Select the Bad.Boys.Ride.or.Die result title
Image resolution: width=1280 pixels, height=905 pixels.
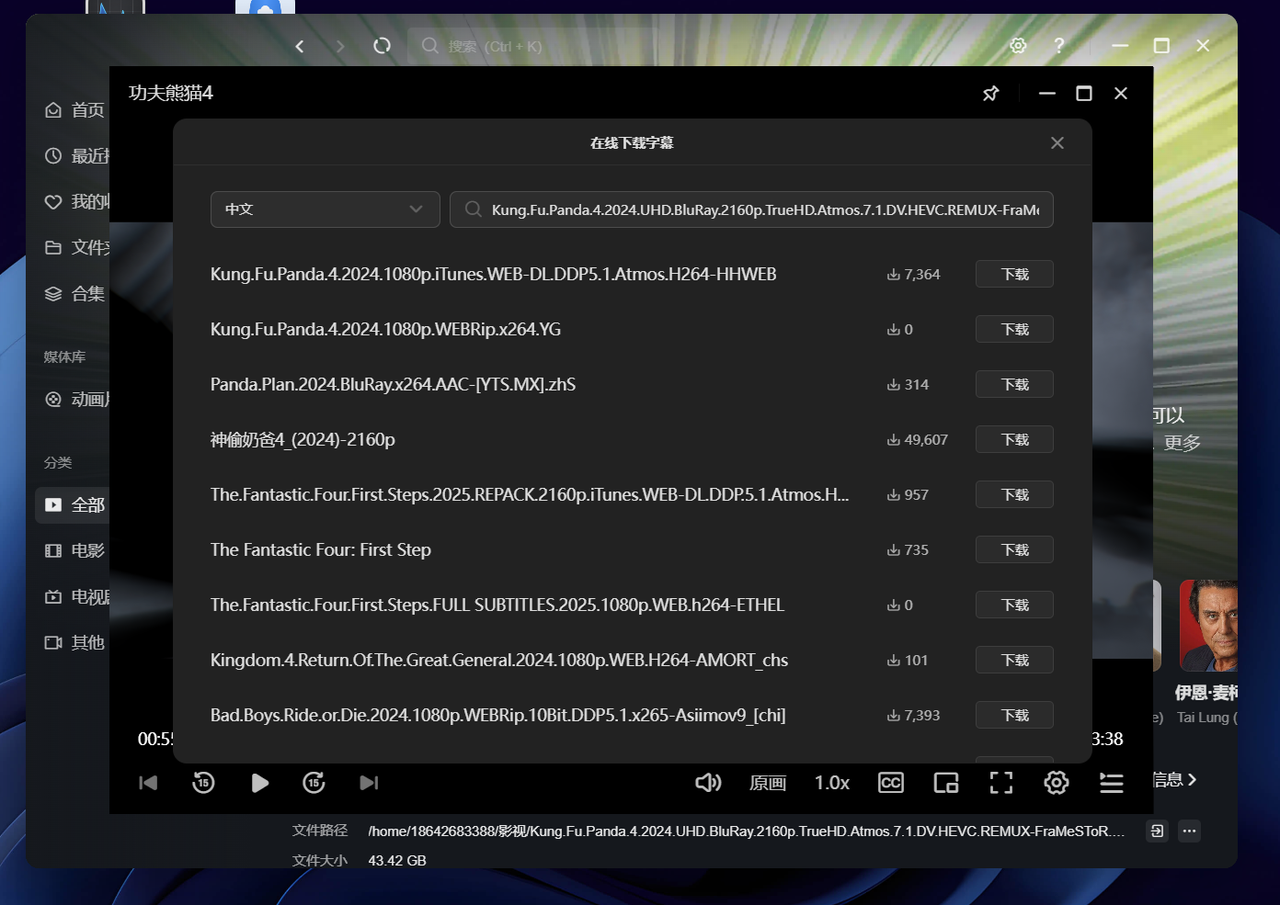pos(498,715)
